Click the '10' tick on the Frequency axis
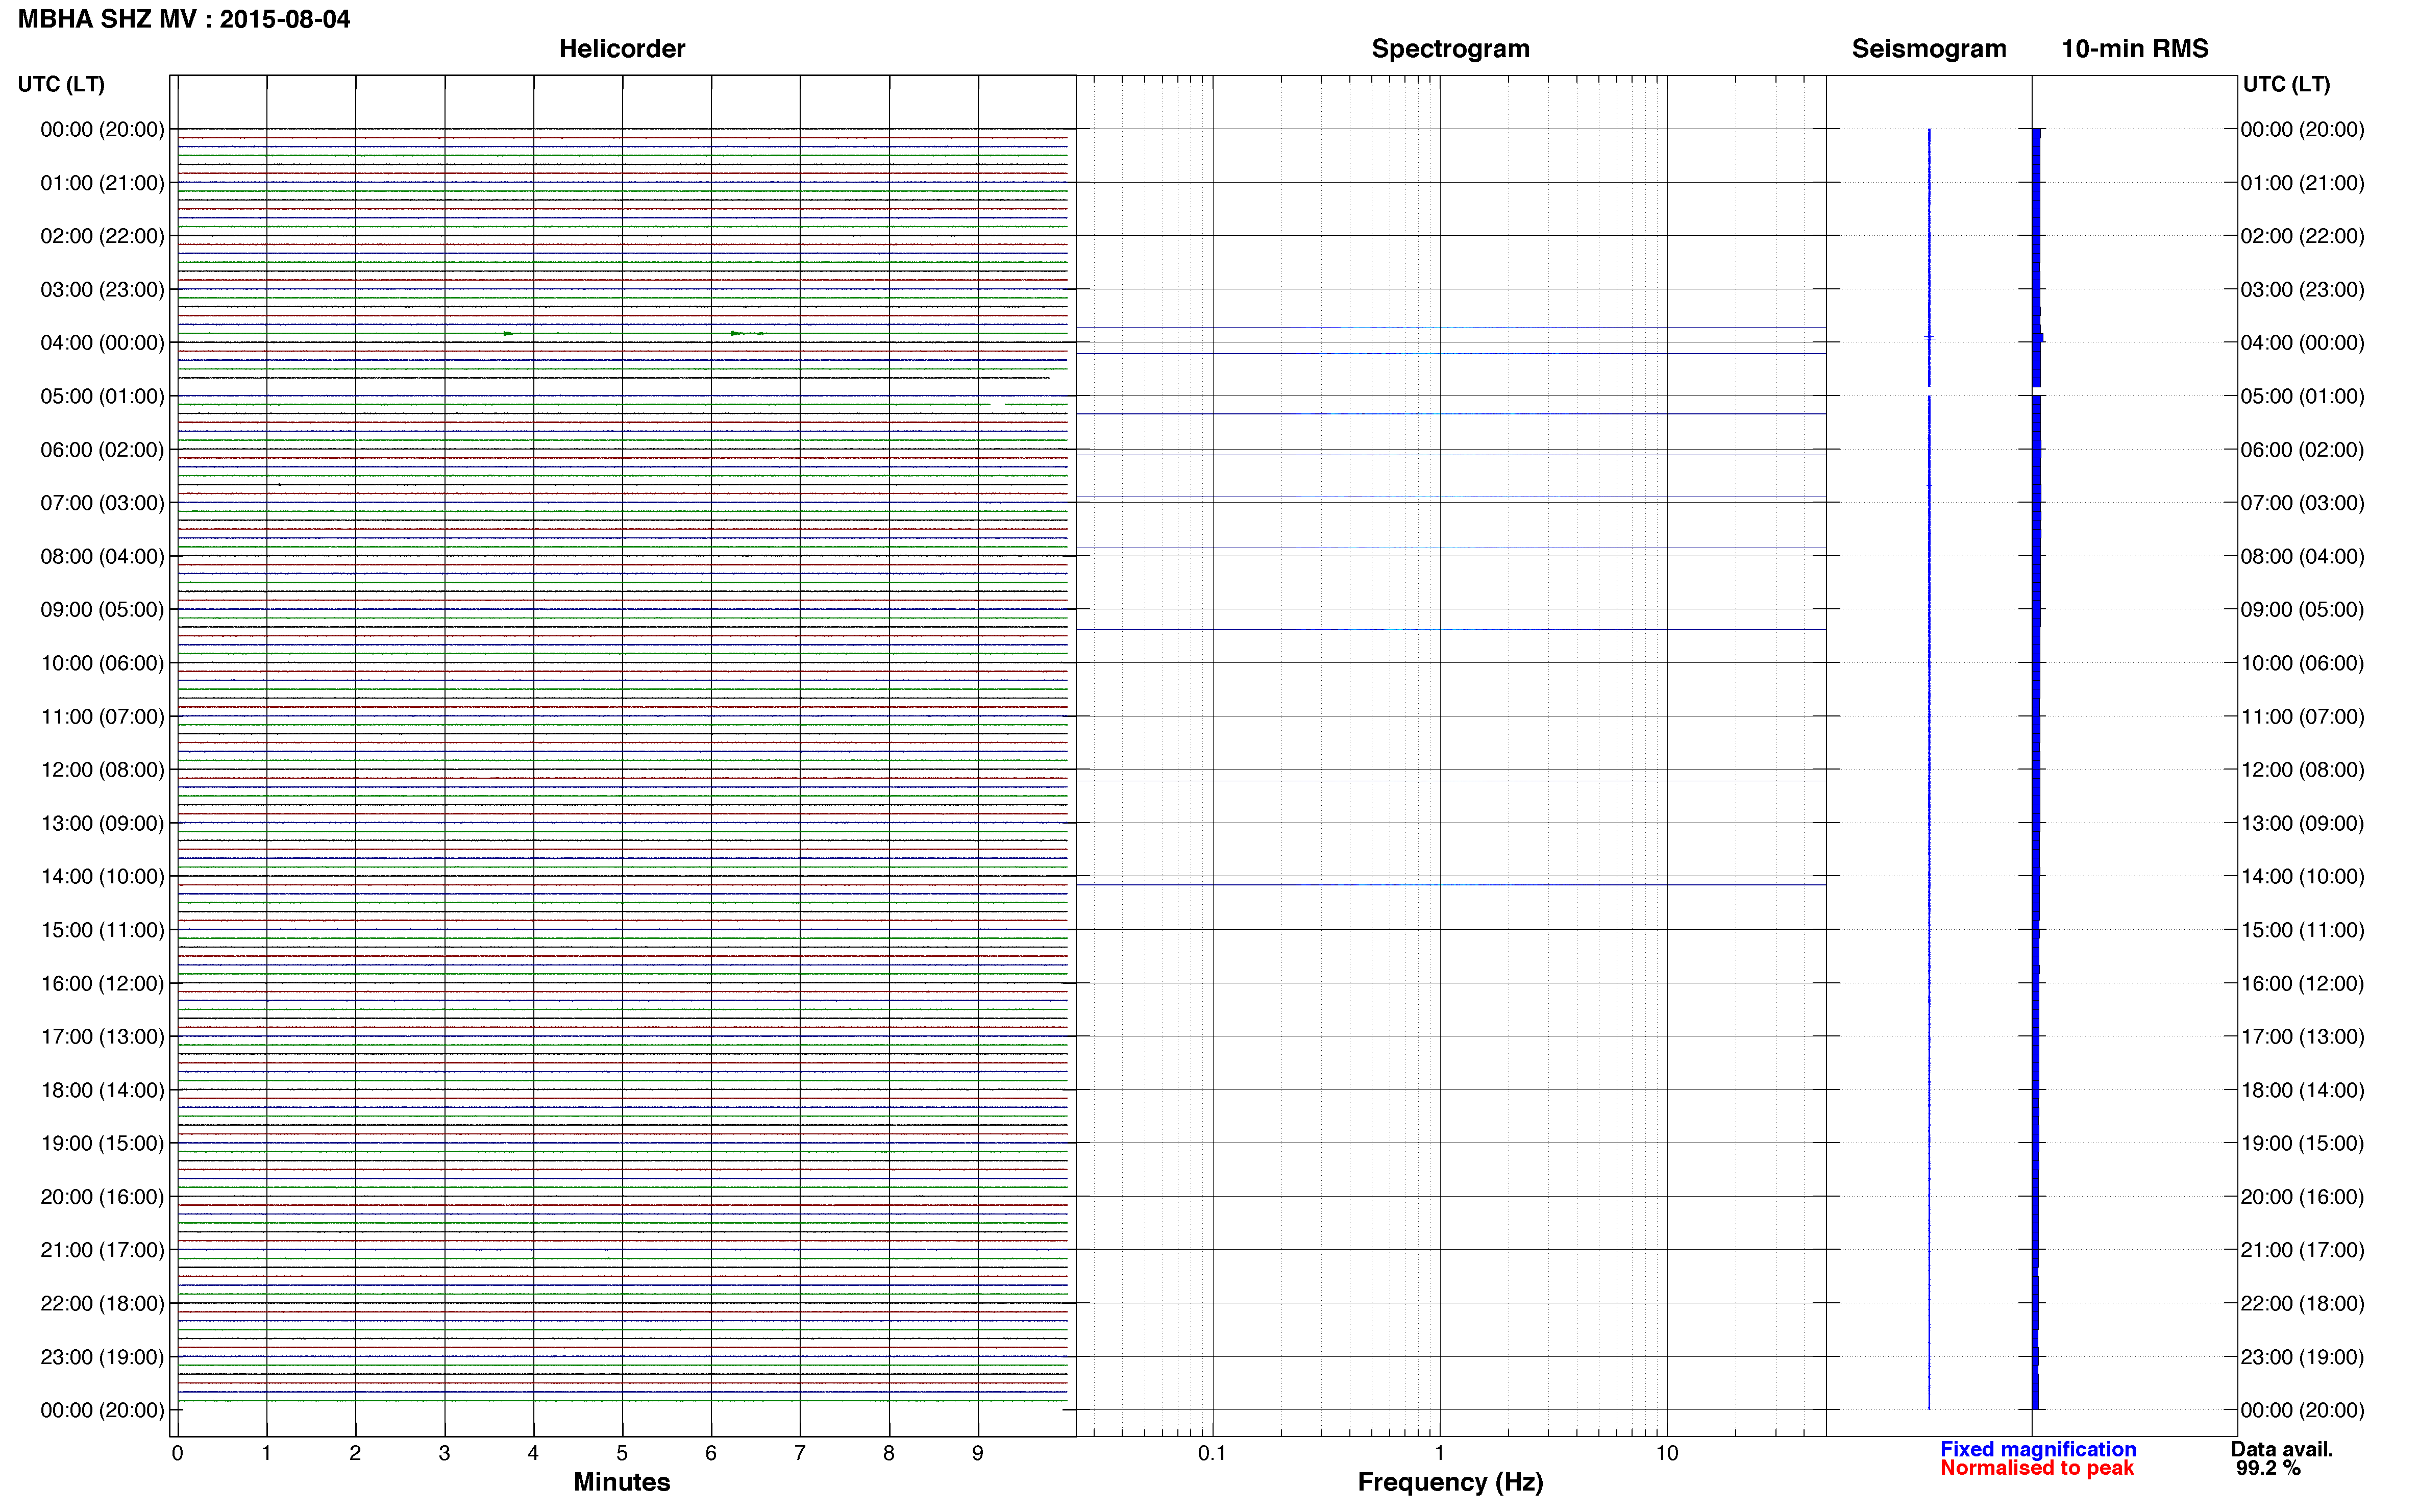 pos(1667,1454)
